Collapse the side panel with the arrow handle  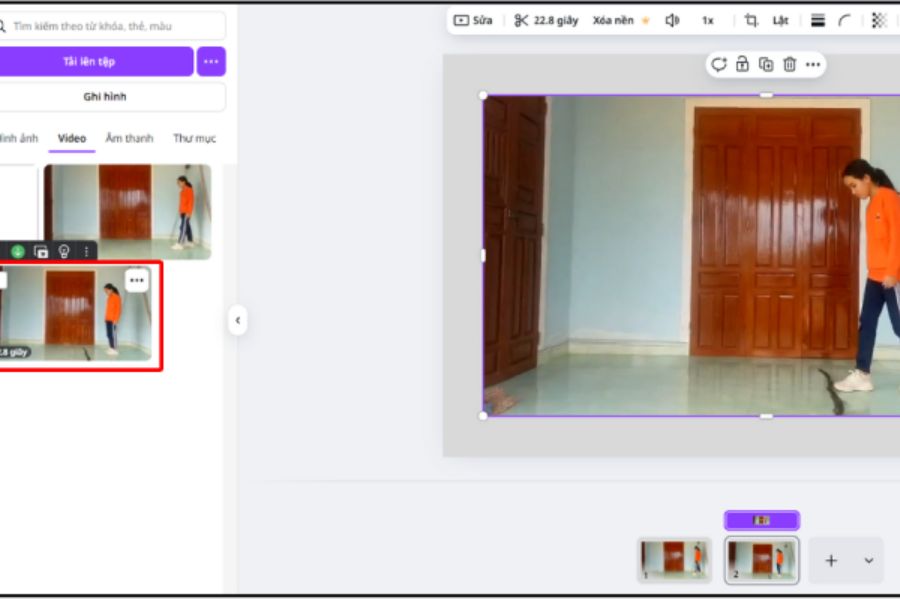[237, 321]
